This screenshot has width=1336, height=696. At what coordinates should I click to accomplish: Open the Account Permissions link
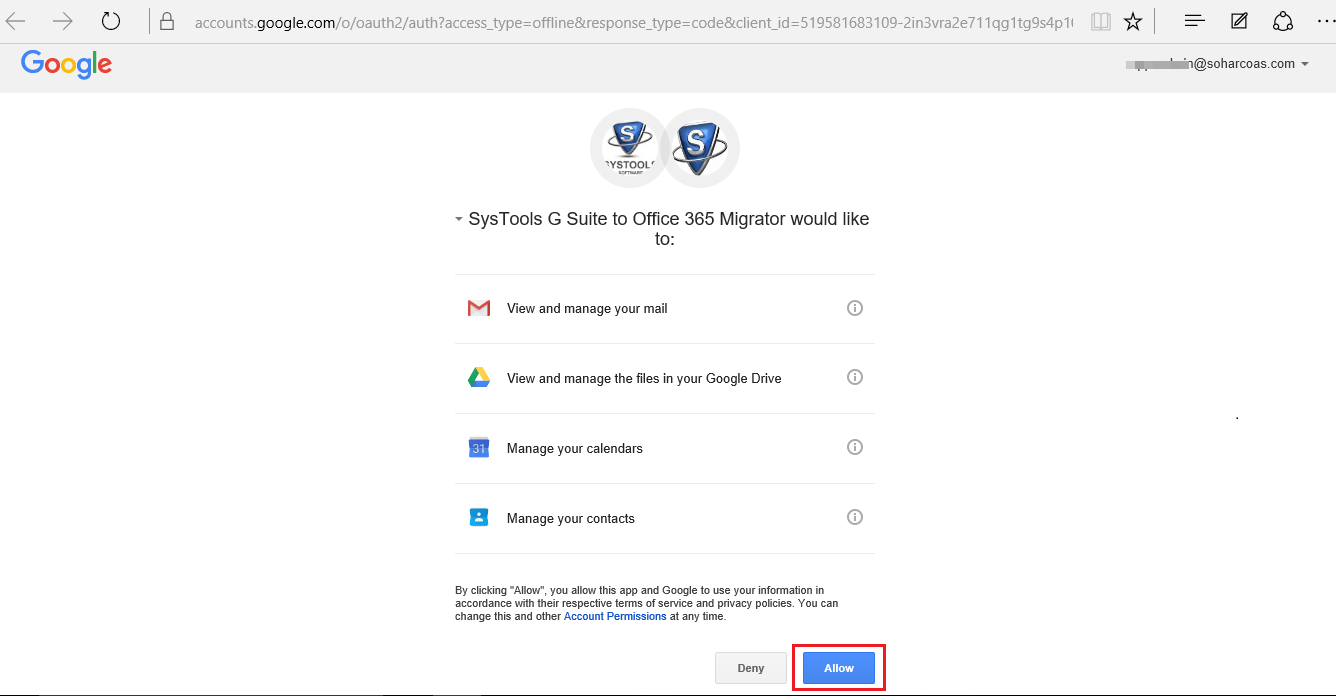(x=615, y=616)
